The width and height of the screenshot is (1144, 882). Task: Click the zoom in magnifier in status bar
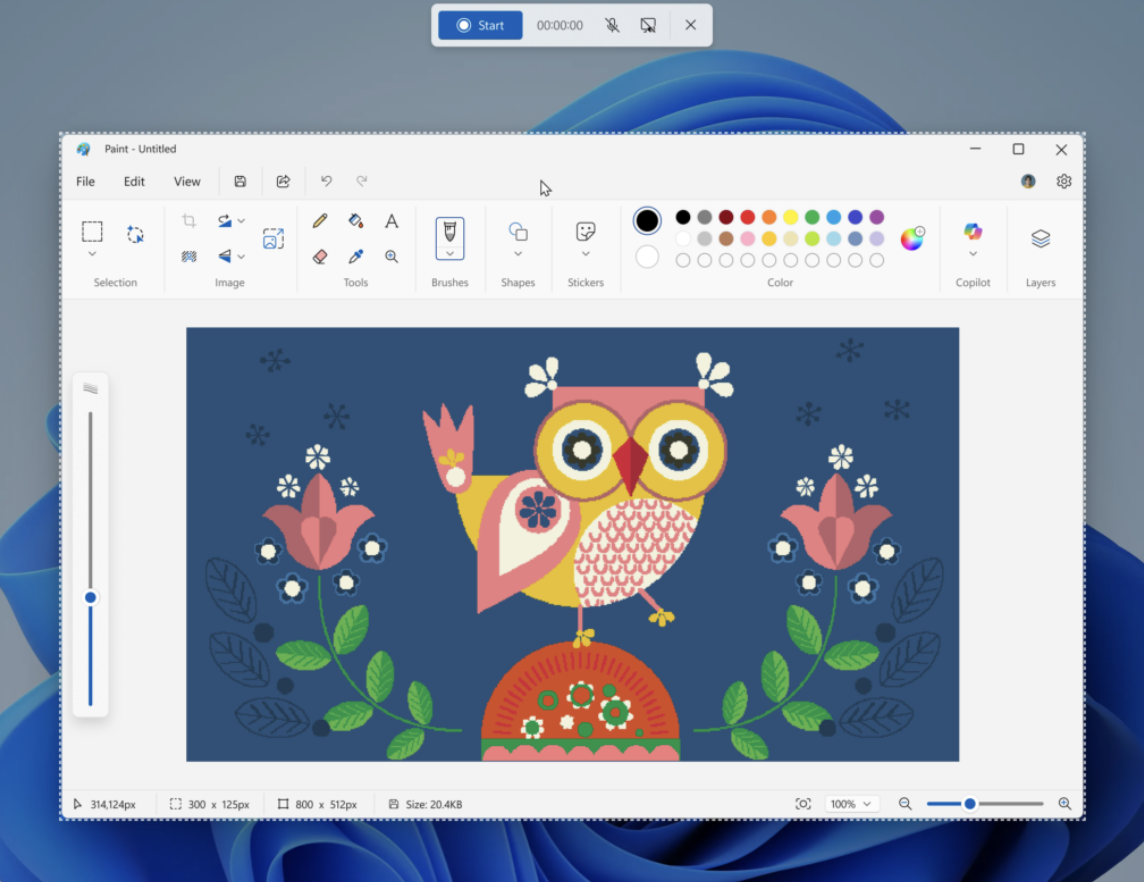pos(1064,804)
